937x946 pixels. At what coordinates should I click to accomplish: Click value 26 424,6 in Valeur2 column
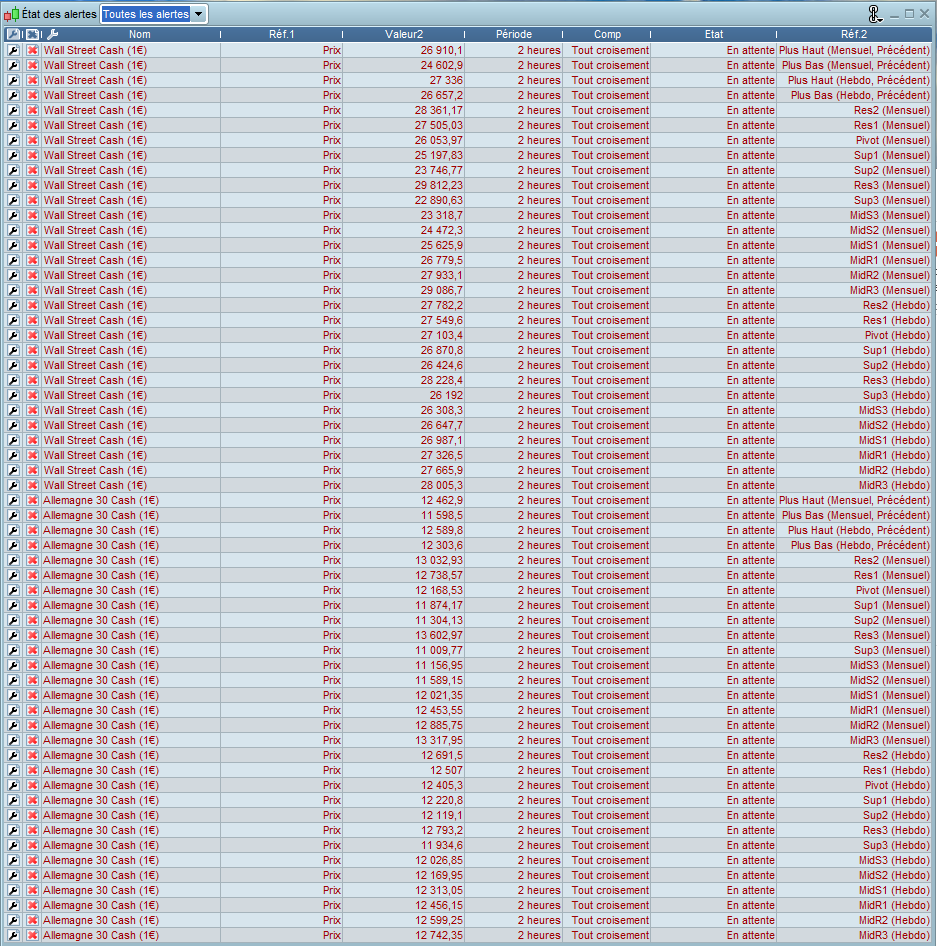click(442, 365)
